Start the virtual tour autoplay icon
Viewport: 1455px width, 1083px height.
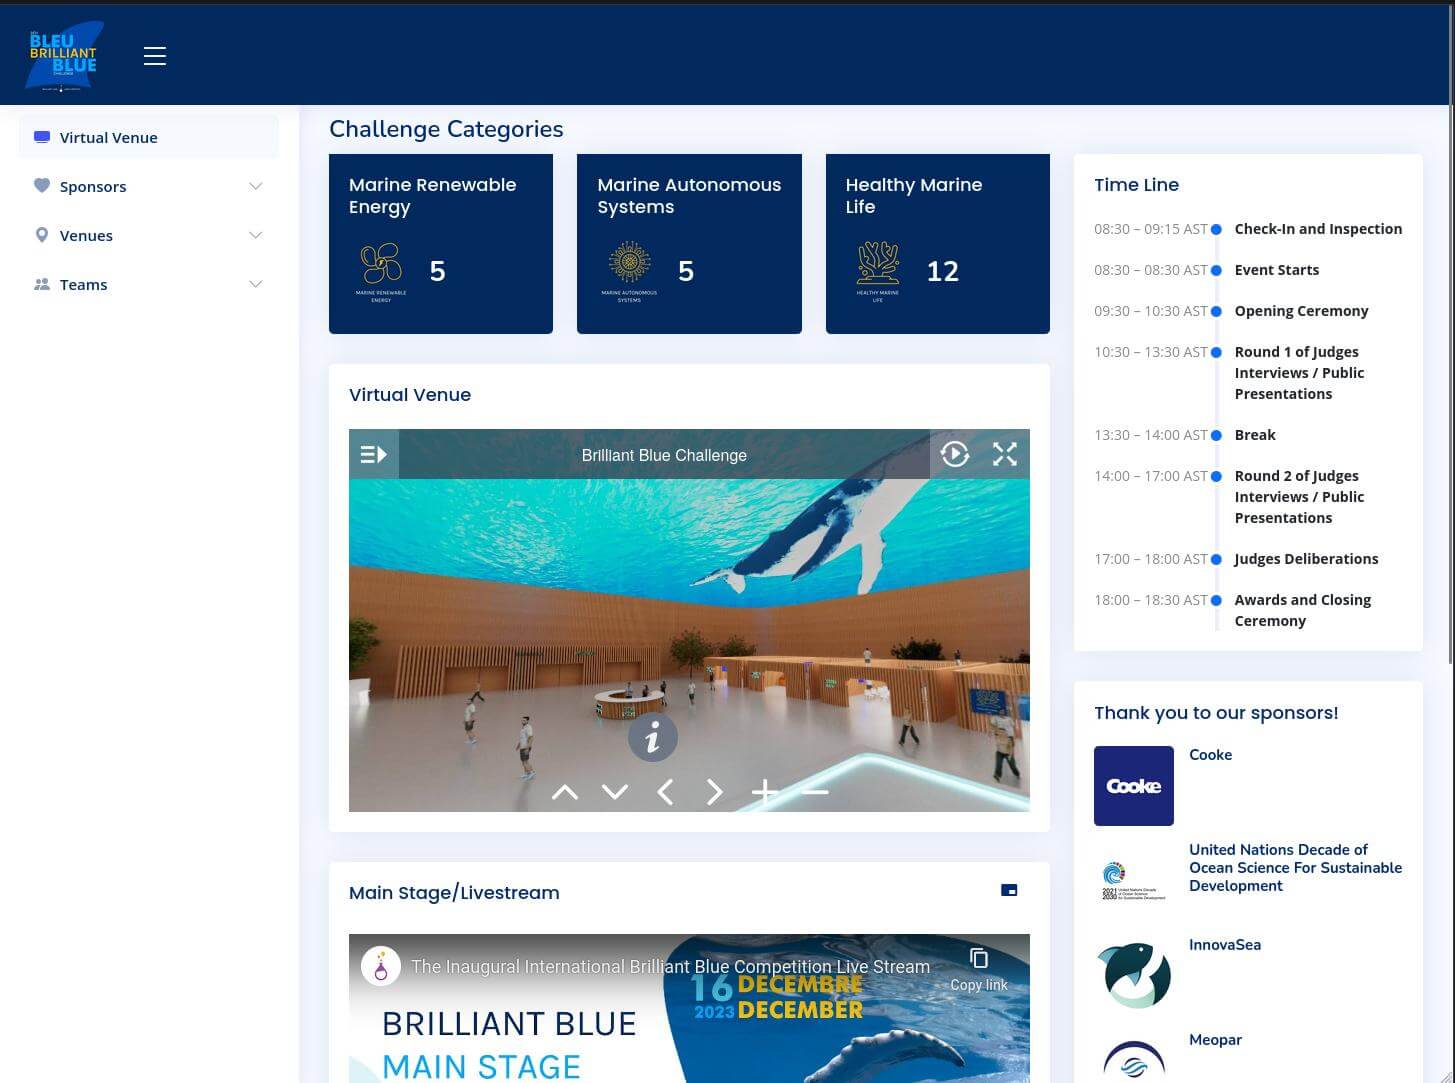click(955, 455)
